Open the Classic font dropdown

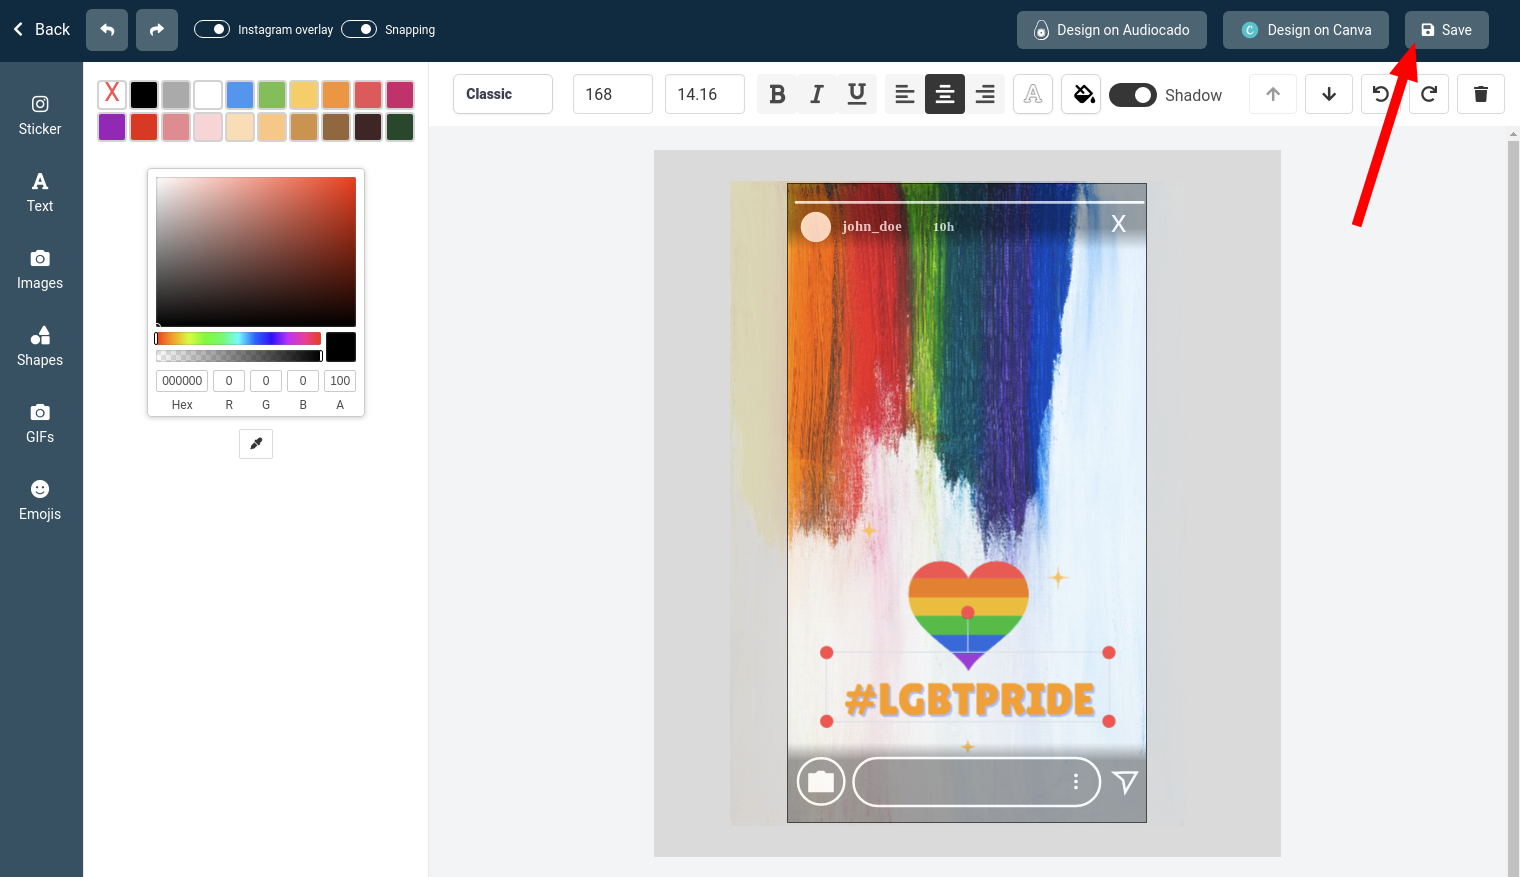pyautogui.click(x=503, y=94)
